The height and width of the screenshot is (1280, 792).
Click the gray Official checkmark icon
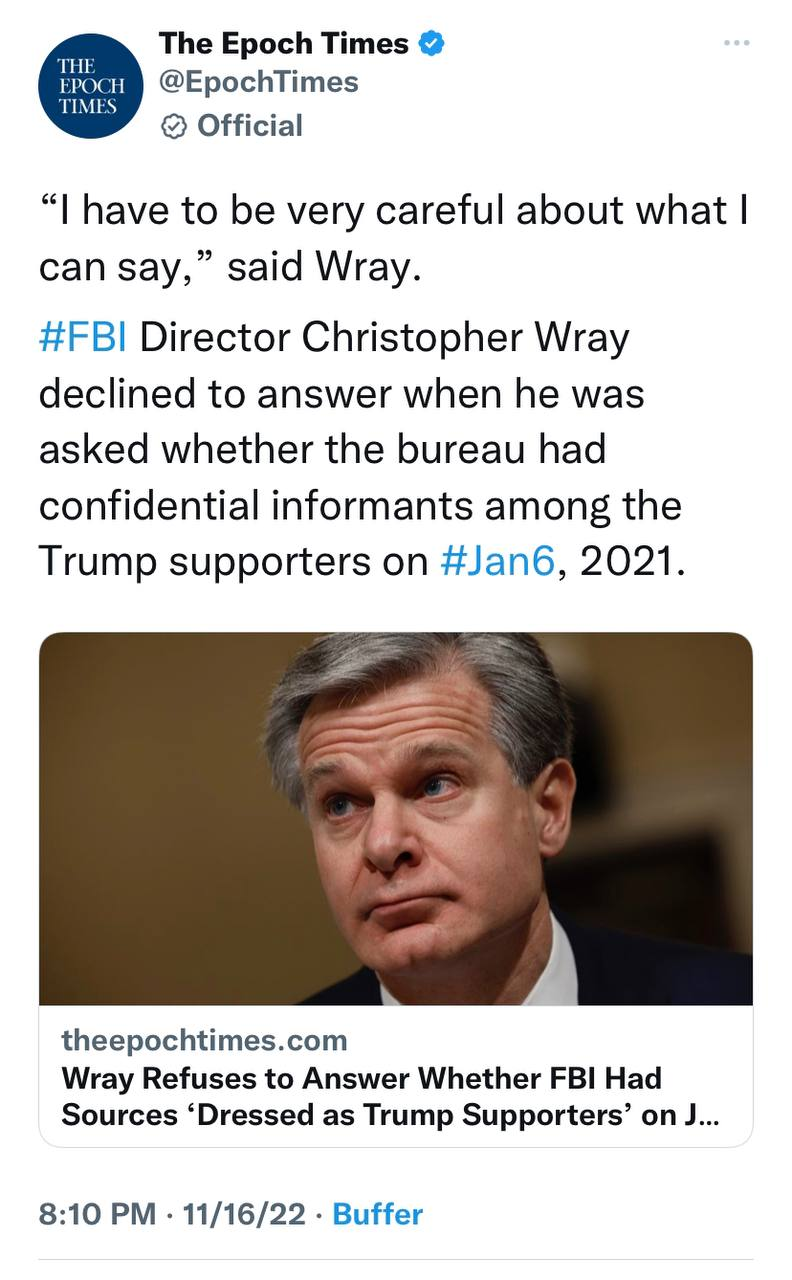coord(174,126)
